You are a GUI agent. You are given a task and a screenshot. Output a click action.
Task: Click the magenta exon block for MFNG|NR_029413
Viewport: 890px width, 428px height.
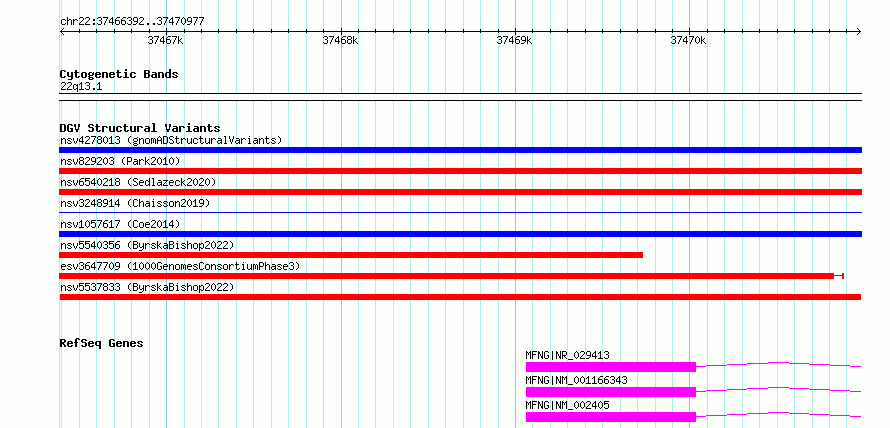[611, 367]
